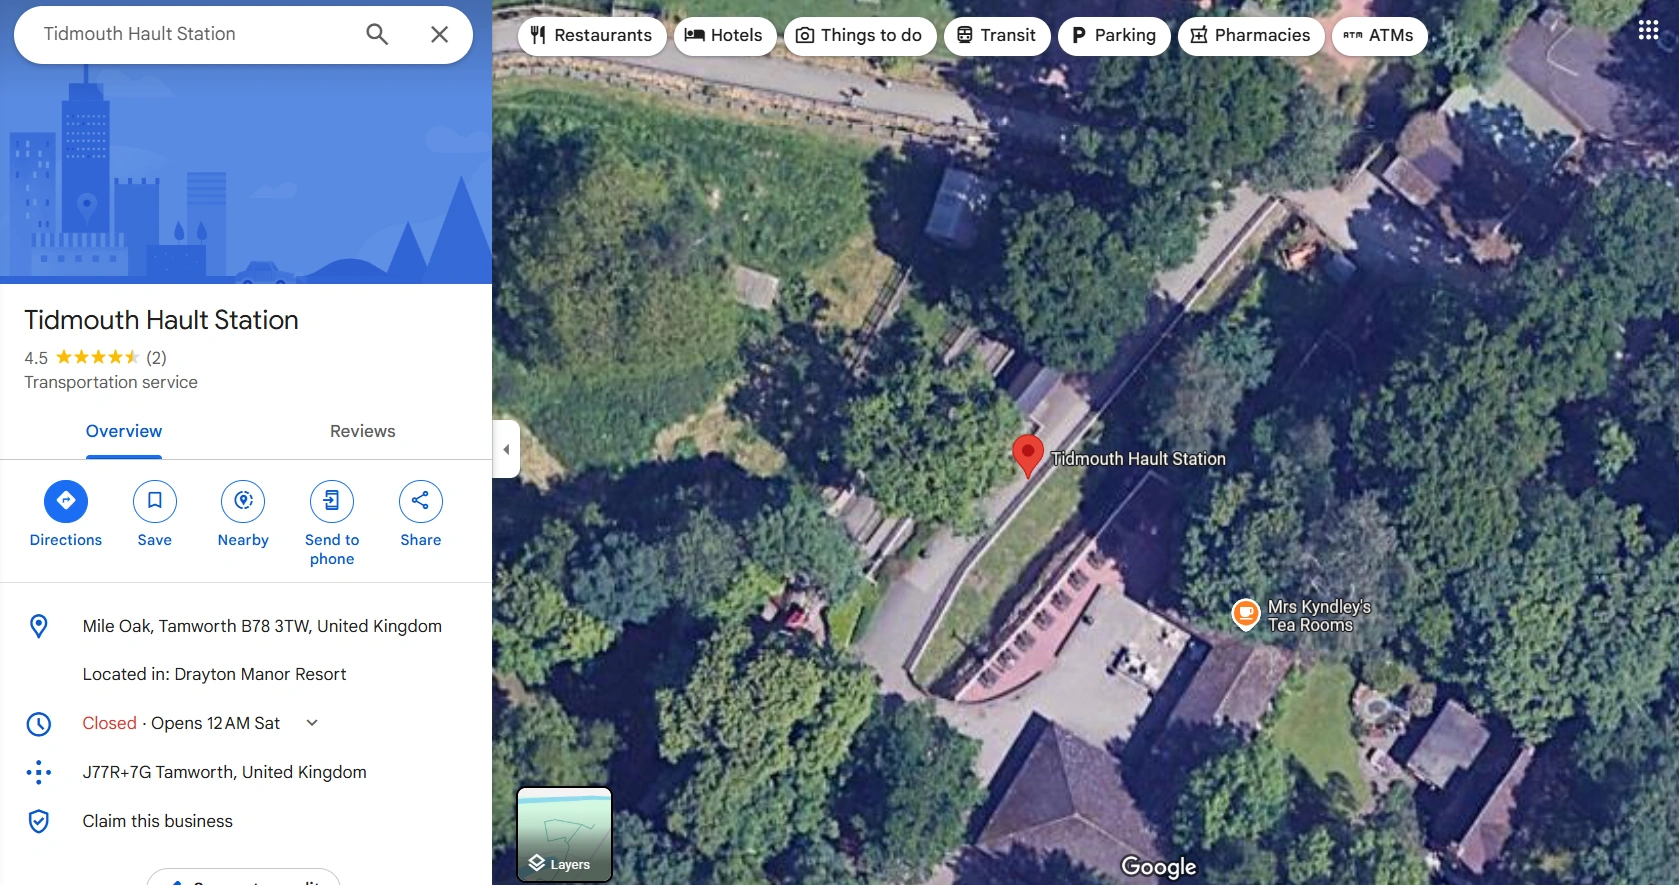This screenshot has height=885, width=1679.
Task: Show Pharmacies on the map
Action: 1251,36
